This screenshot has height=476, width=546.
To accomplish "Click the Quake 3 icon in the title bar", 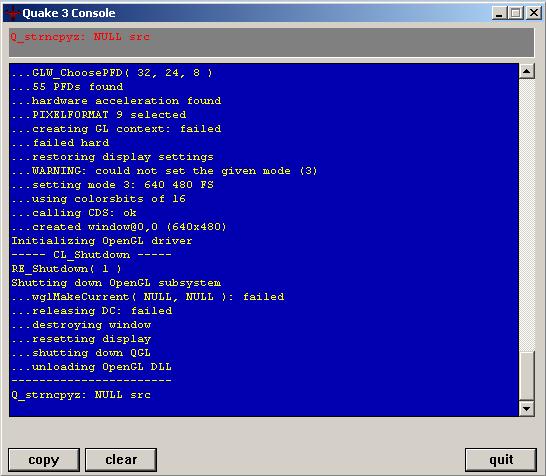I will [13, 13].
